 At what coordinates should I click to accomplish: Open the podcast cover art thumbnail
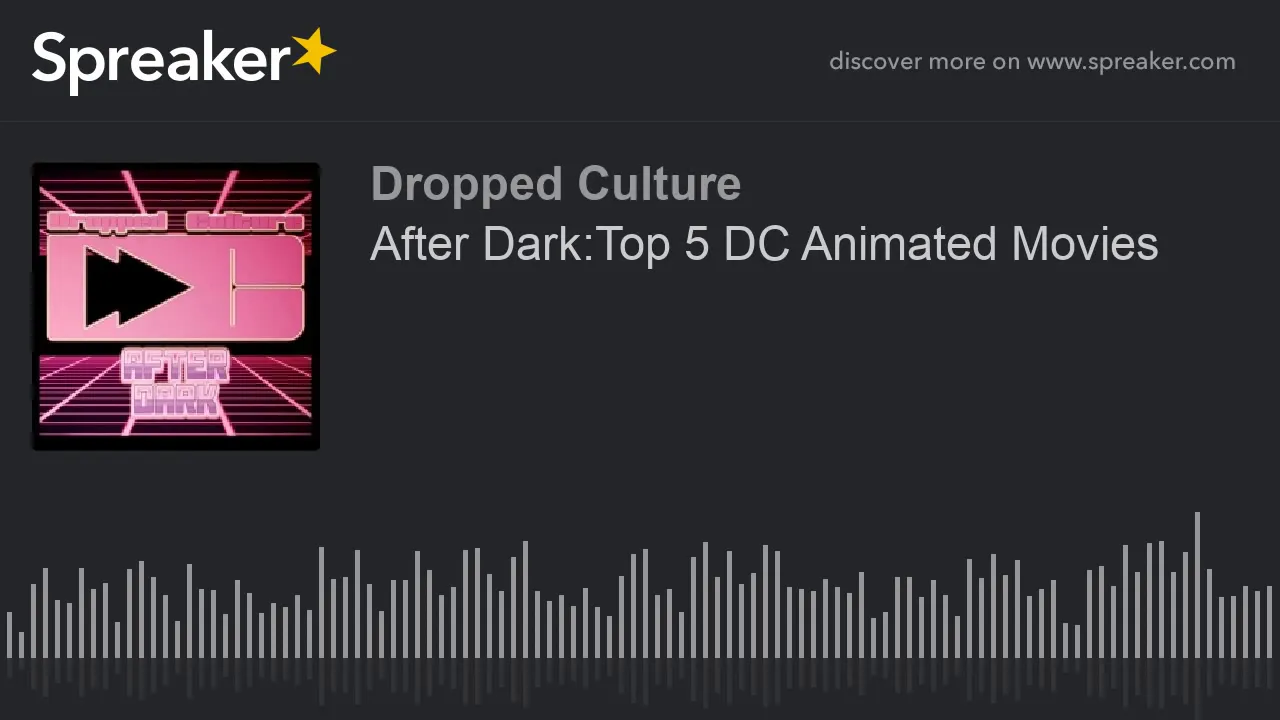click(x=176, y=306)
